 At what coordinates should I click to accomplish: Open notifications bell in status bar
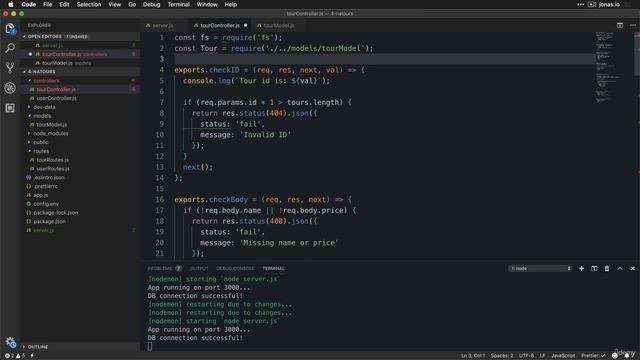(627, 356)
